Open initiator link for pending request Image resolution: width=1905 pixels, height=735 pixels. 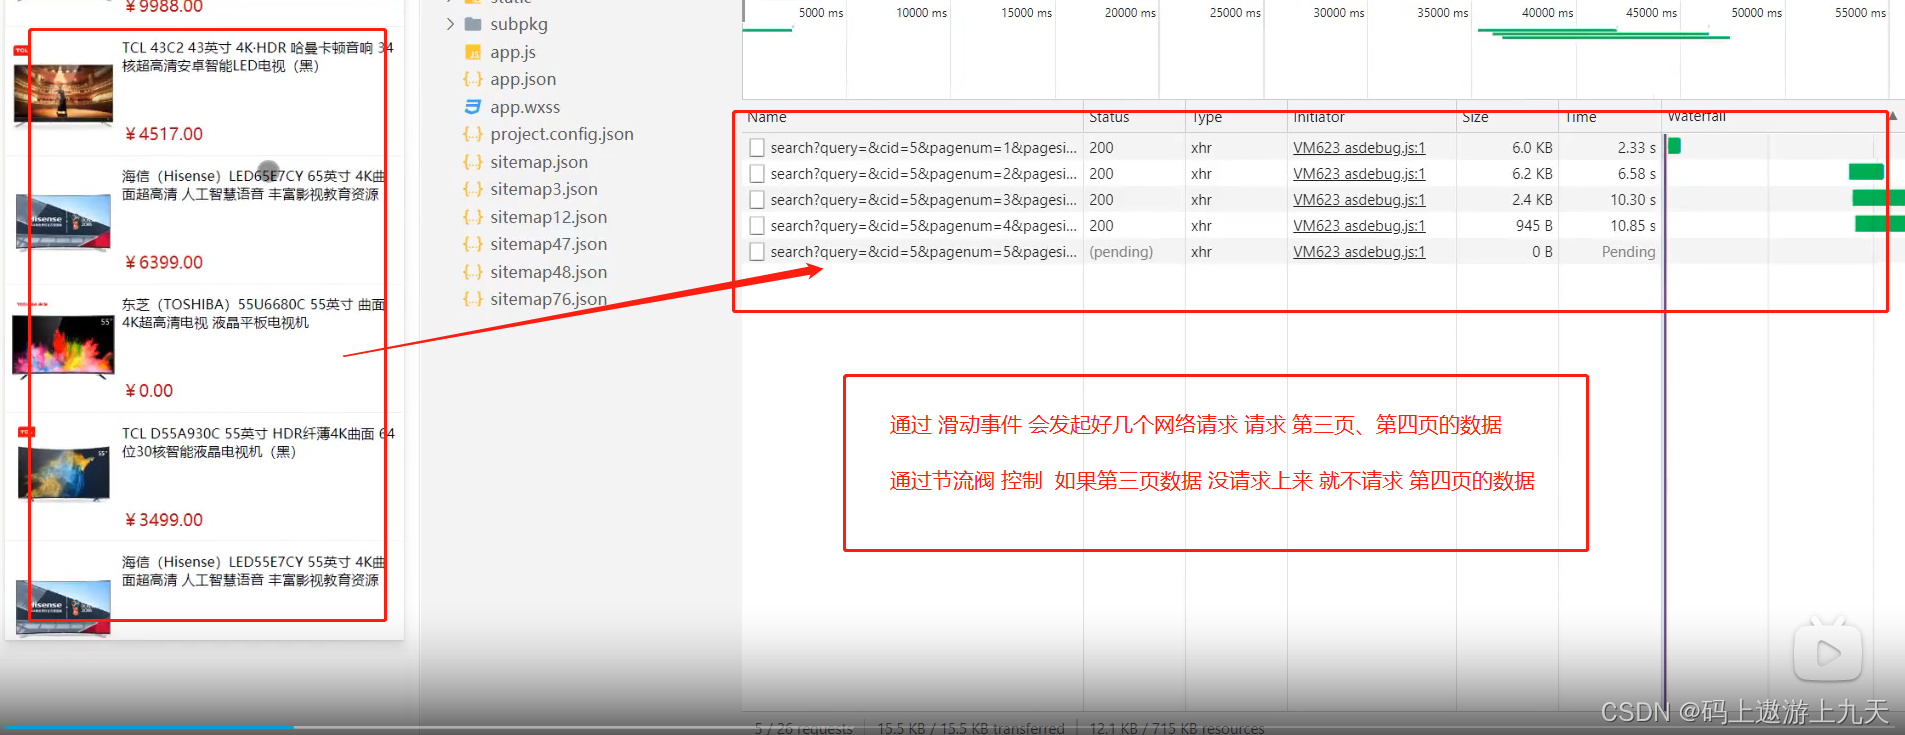coord(1359,252)
